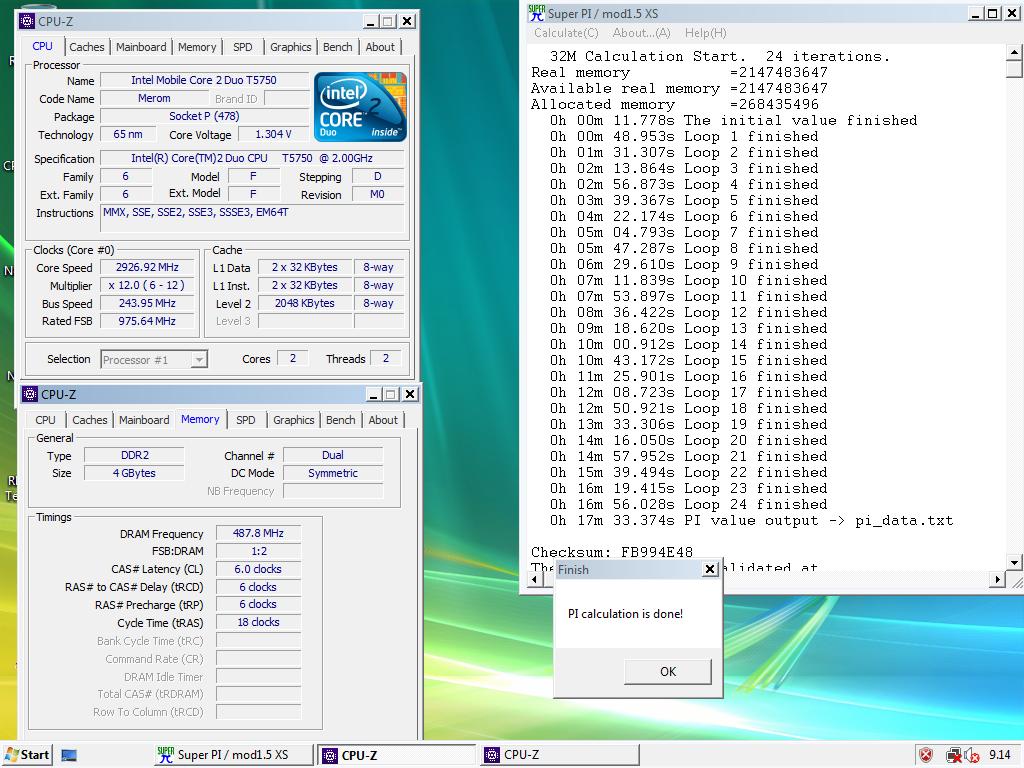Click taskbar clock showing 9.14
Image resolution: width=1024 pixels, height=768 pixels.
point(1000,755)
